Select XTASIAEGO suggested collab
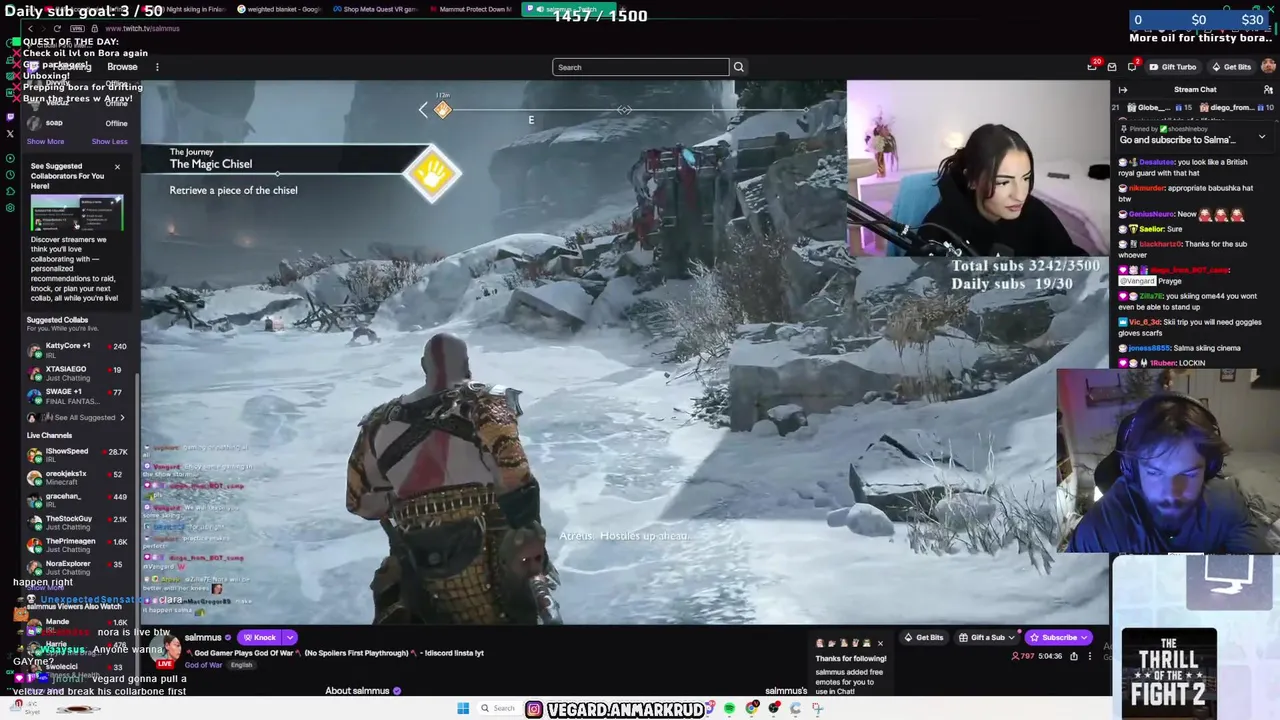Image resolution: width=1280 pixels, height=720 pixels. click(x=78, y=373)
